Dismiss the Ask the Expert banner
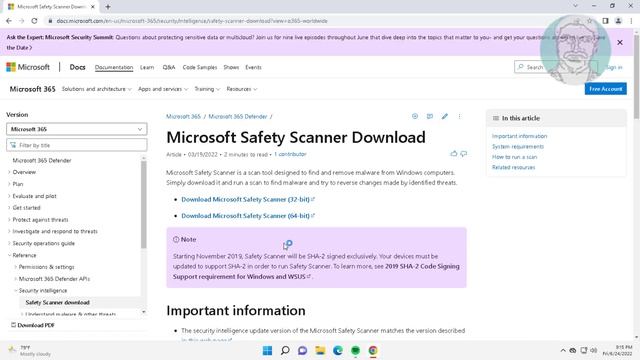 620,42
